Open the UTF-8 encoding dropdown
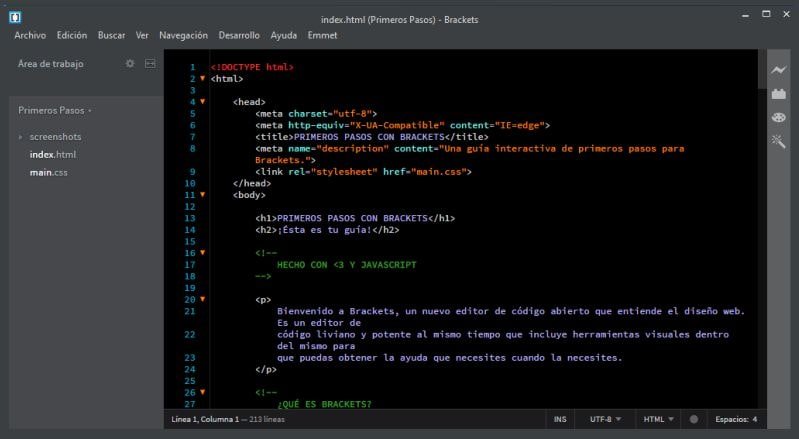The width and height of the screenshot is (799, 439). [x=605, y=419]
